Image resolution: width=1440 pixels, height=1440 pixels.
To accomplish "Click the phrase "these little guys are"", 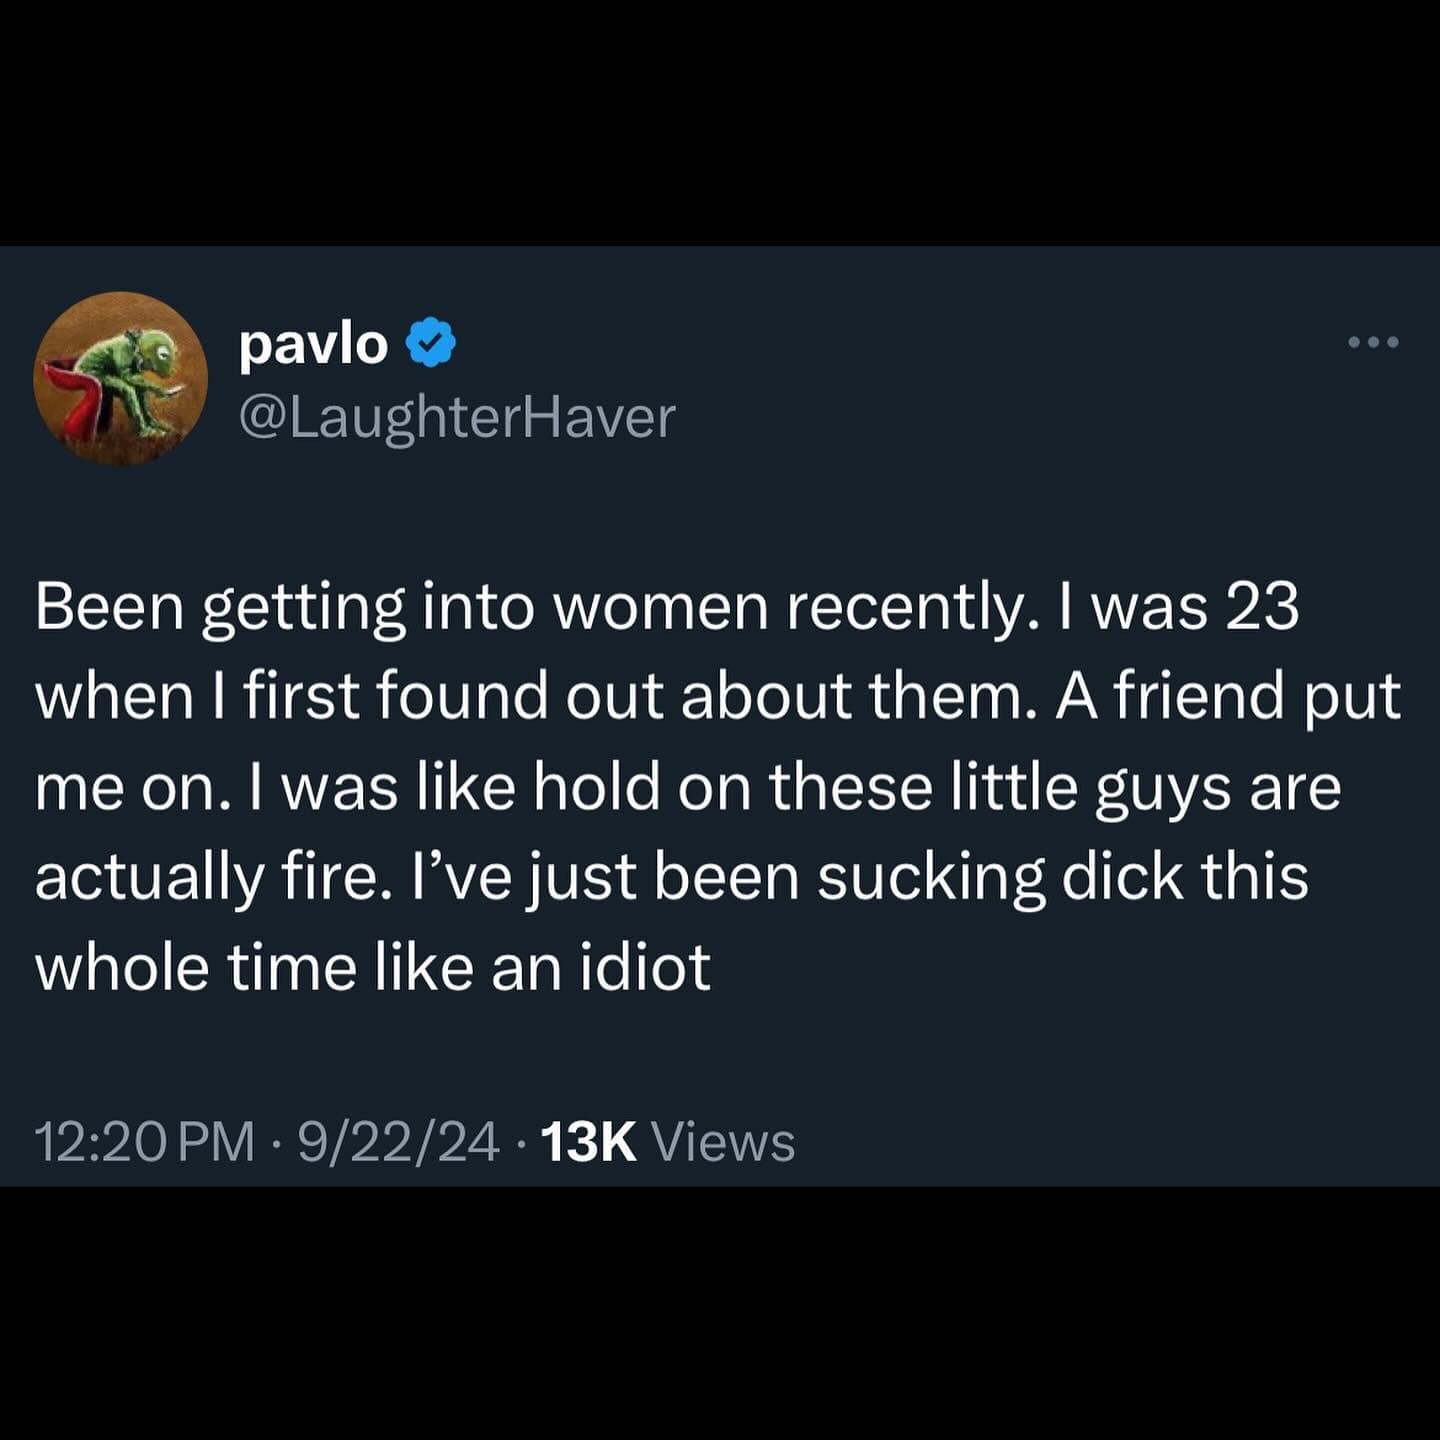I will pos(1055,789).
